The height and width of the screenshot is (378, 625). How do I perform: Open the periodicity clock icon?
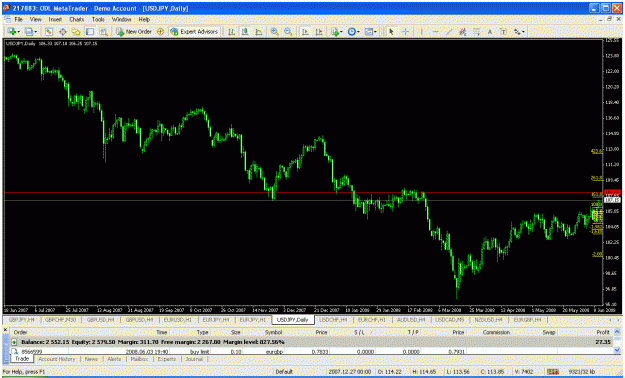[352, 32]
